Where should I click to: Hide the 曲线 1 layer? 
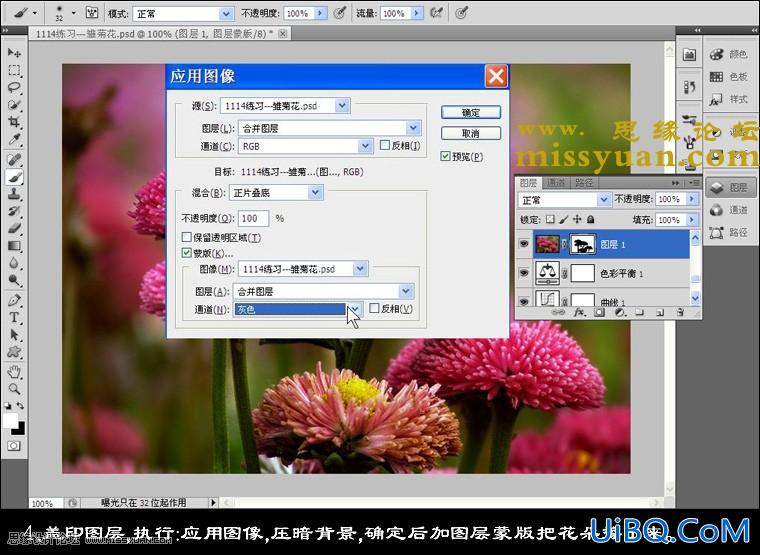(524, 301)
